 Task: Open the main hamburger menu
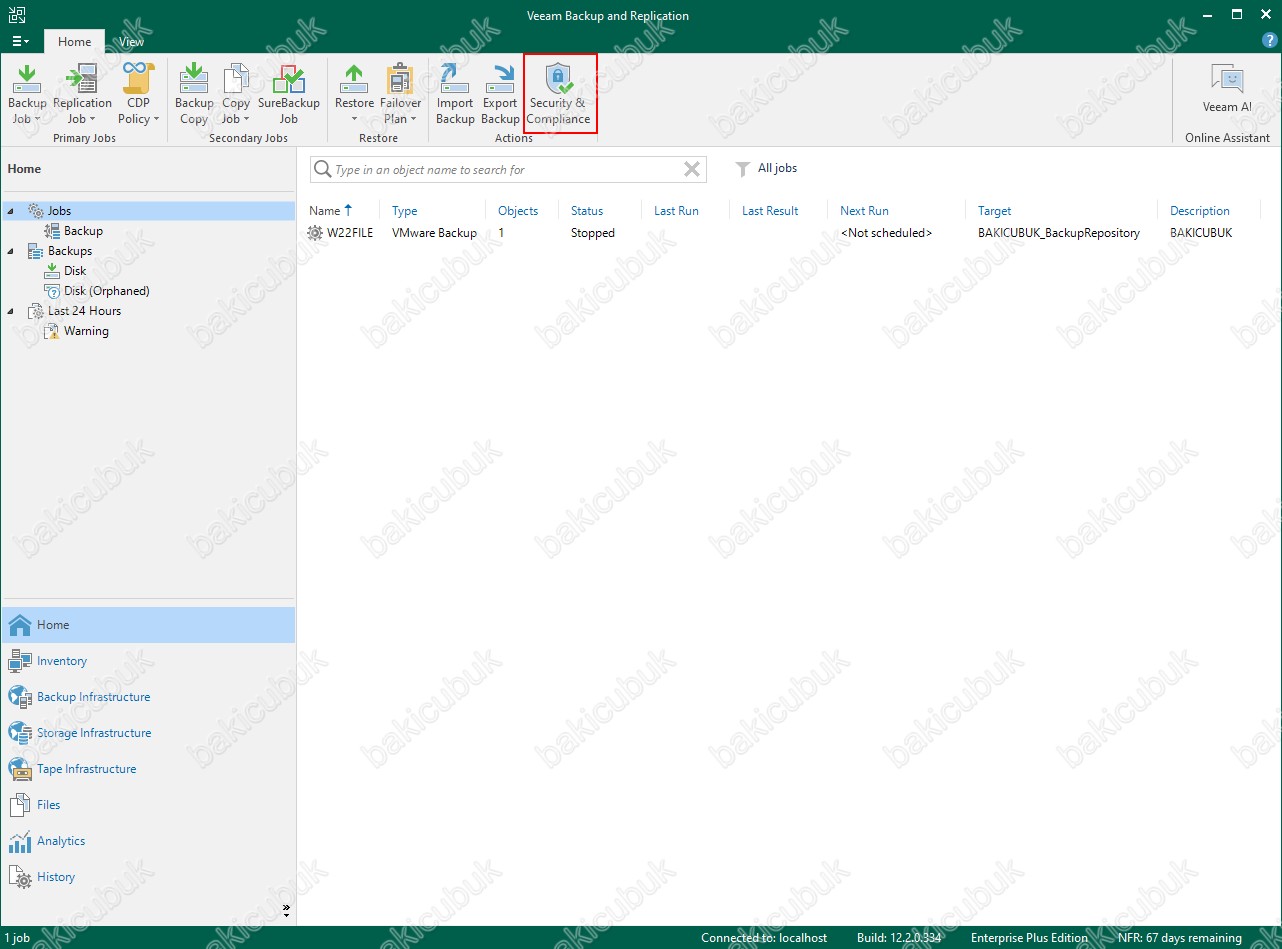[x=20, y=41]
